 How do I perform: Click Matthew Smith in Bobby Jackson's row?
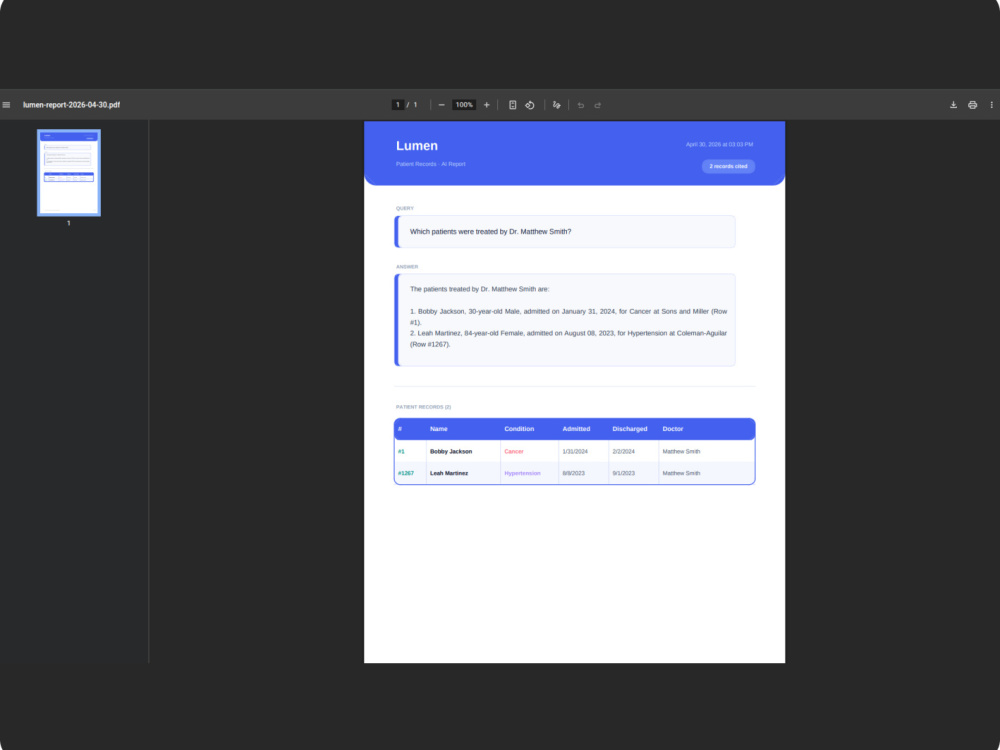[x=681, y=452]
